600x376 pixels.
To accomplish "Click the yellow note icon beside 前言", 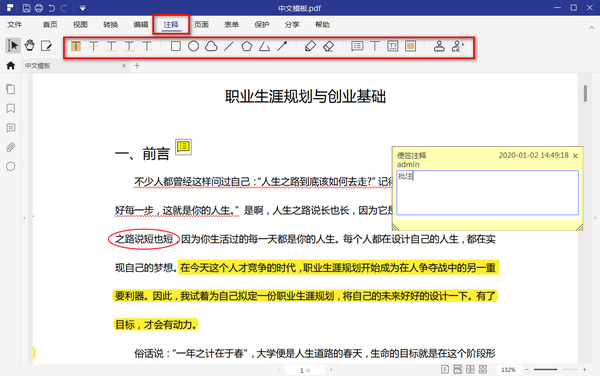I will point(183,146).
